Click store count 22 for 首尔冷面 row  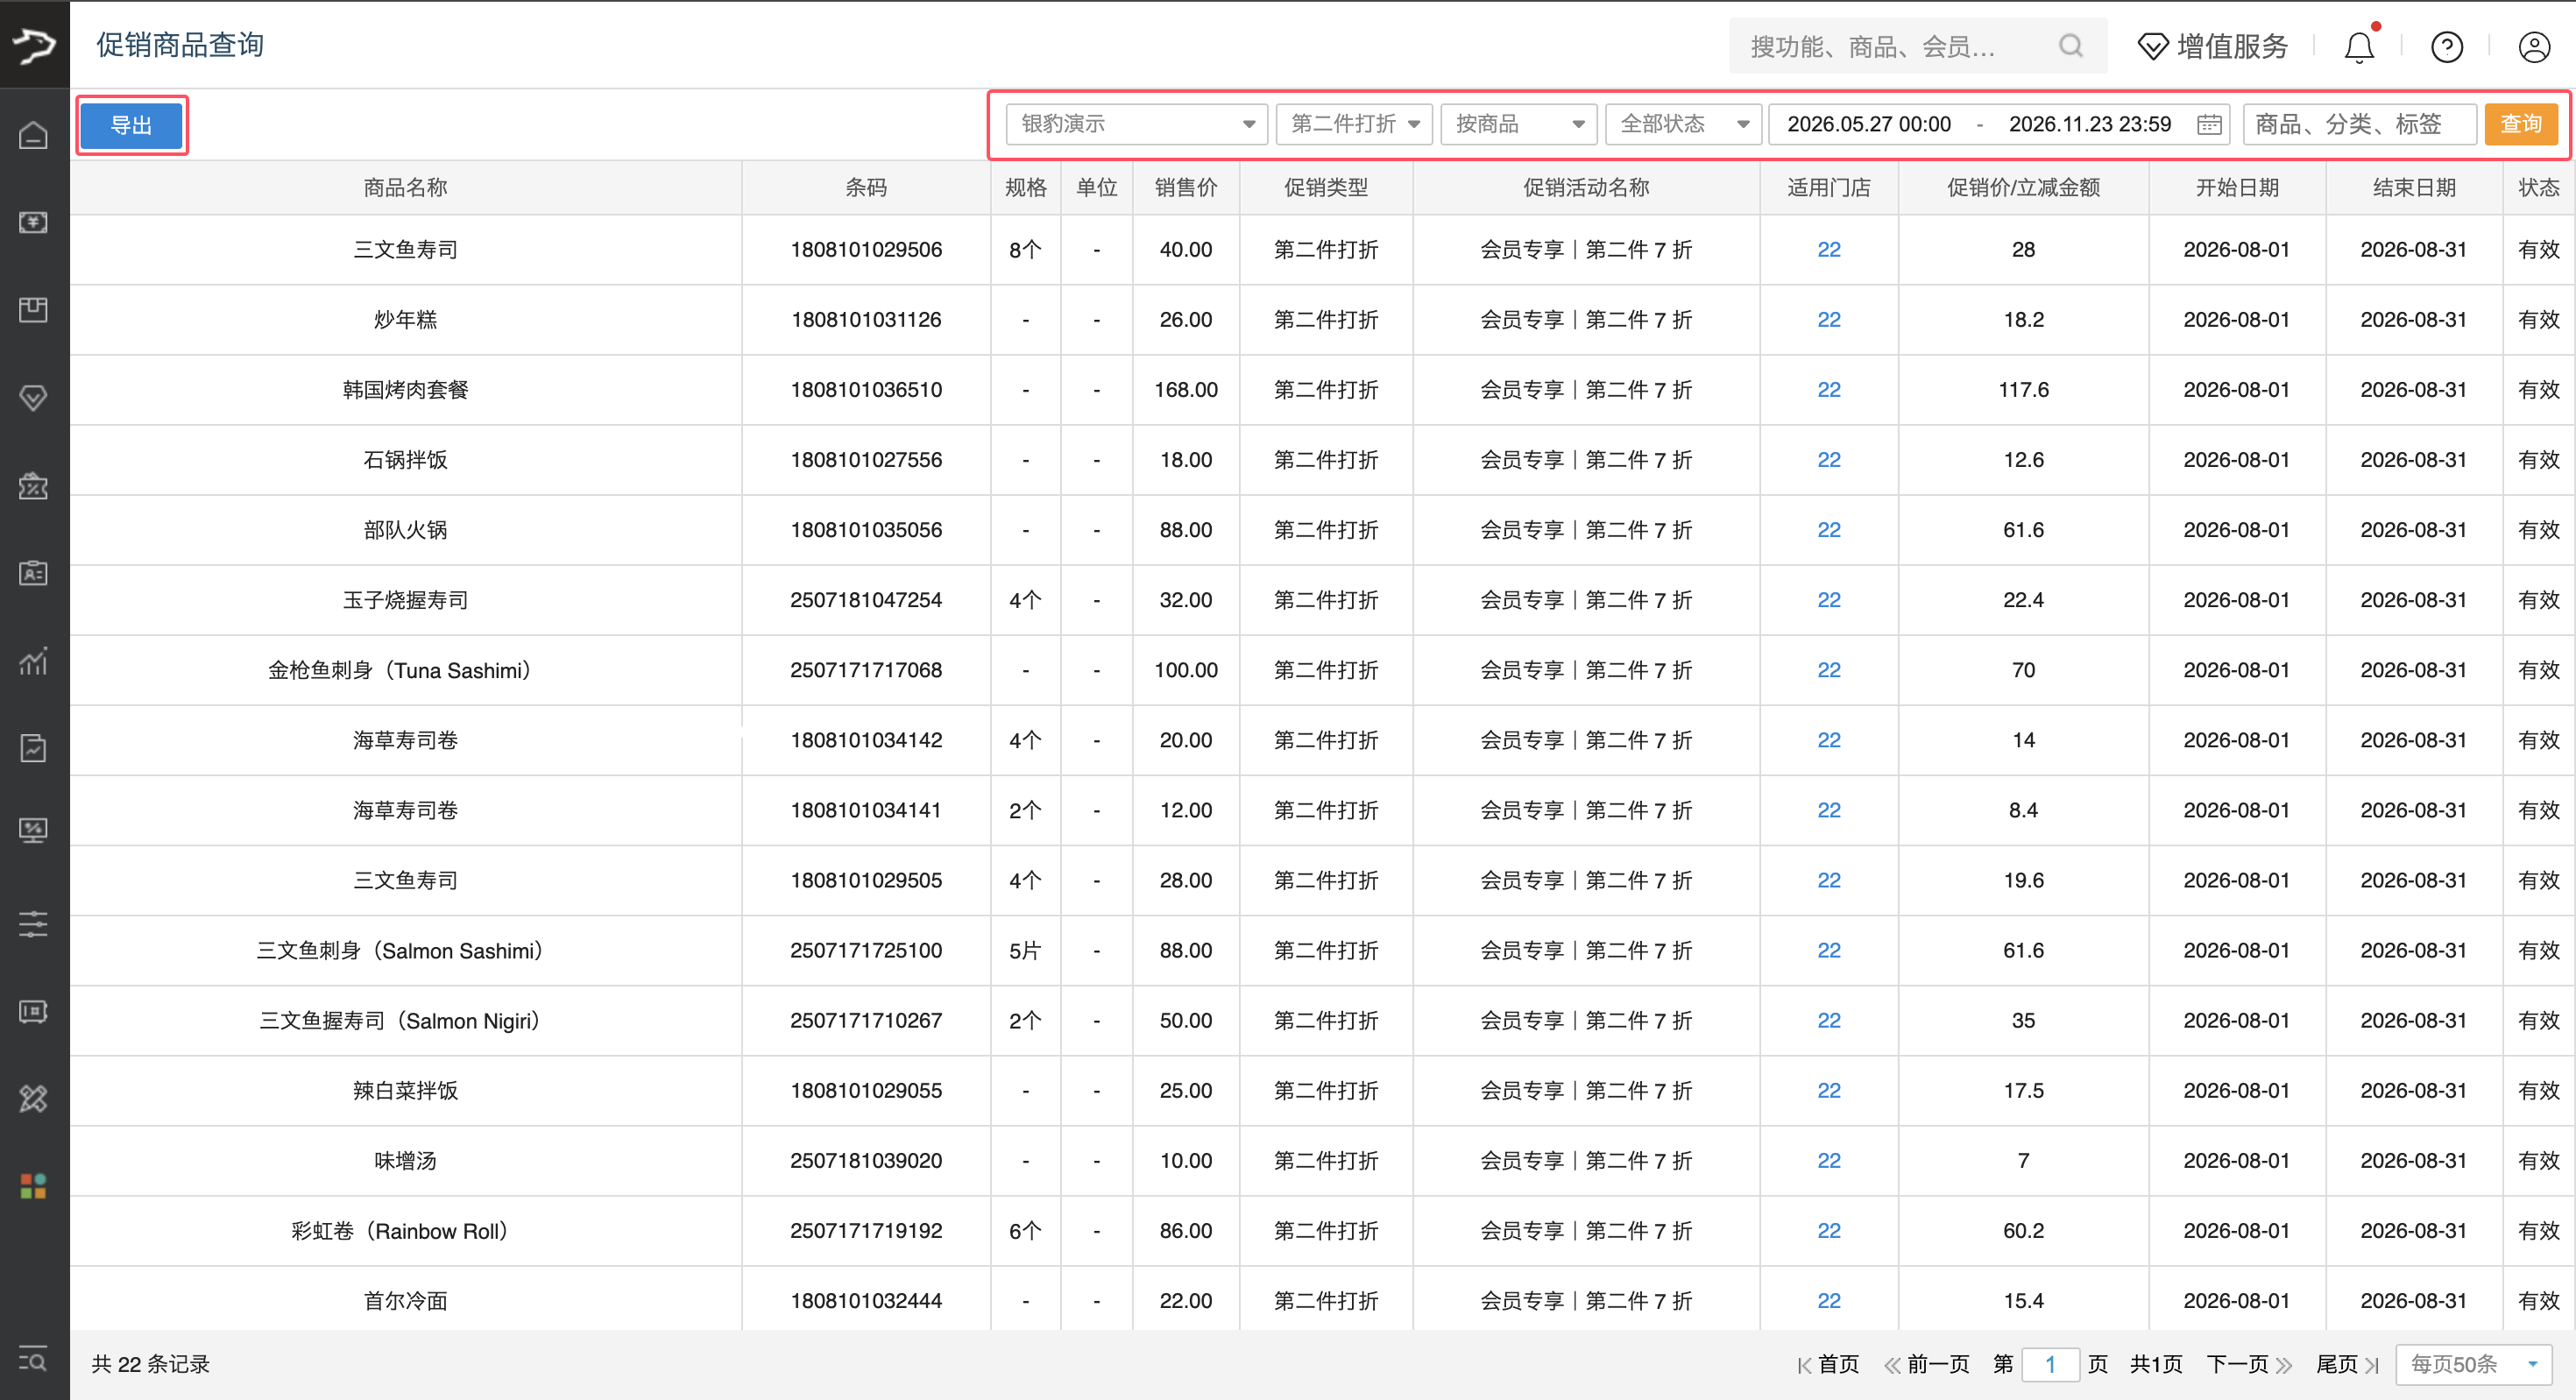[x=1829, y=1301]
